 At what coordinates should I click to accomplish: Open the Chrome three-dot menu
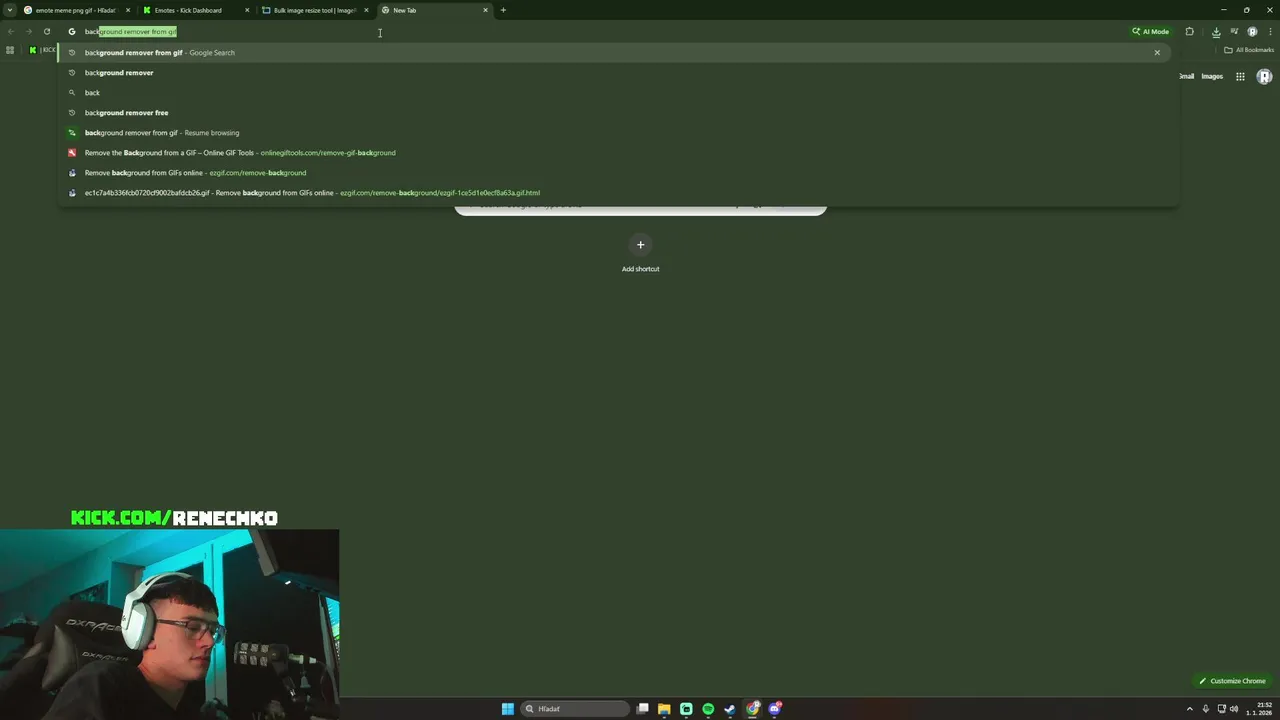click(1269, 31)
